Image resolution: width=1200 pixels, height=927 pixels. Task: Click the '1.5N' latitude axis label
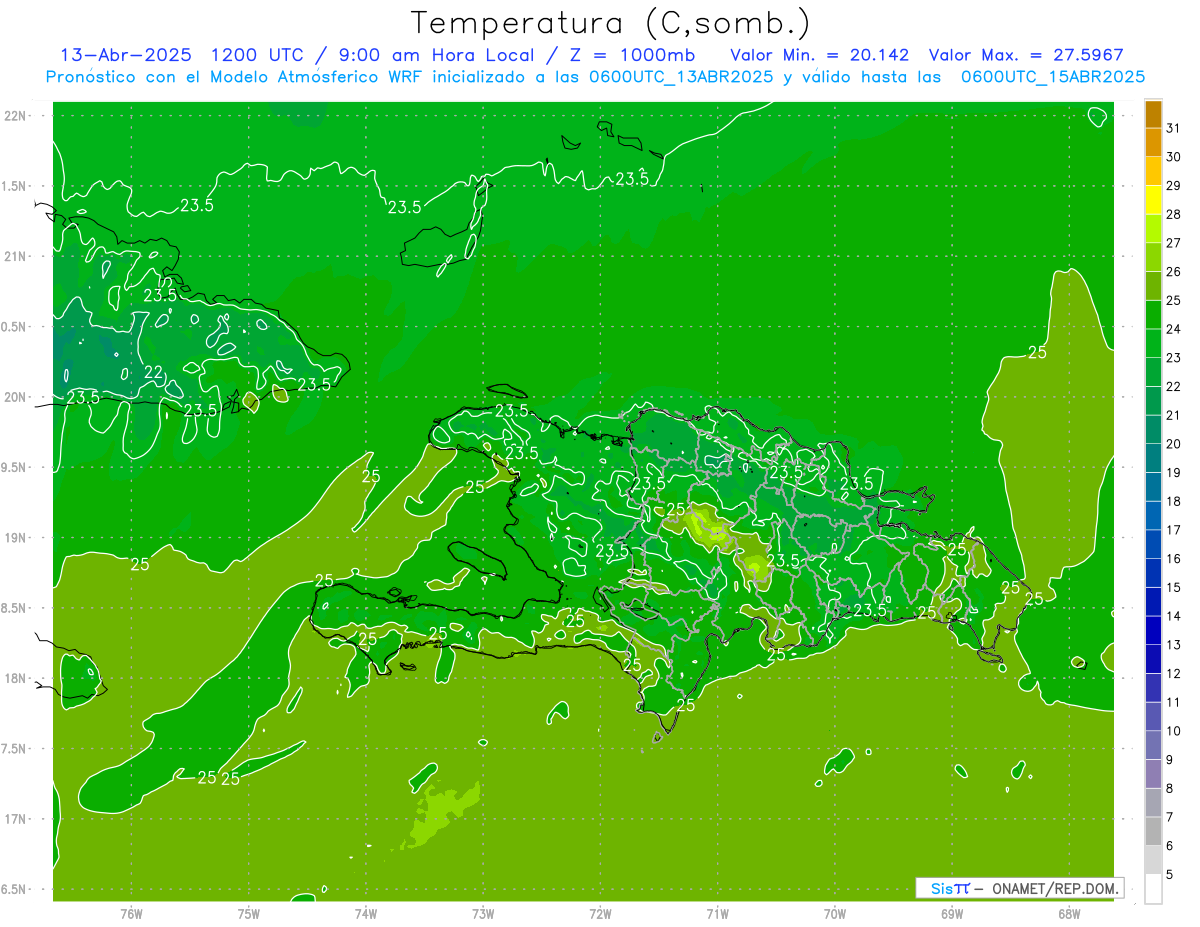pos(15,186)
